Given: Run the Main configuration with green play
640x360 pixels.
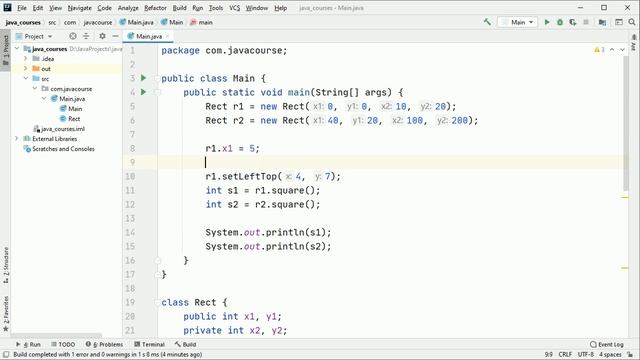Looking at the screenshot, I should (547, 22).
